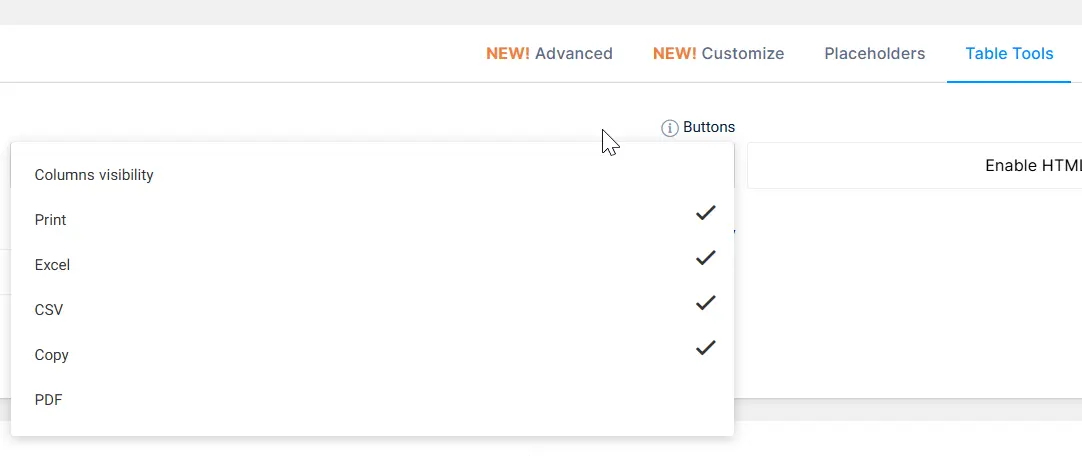
Task: Select the Table Tools tab
Action: (x=1009, y=53)
